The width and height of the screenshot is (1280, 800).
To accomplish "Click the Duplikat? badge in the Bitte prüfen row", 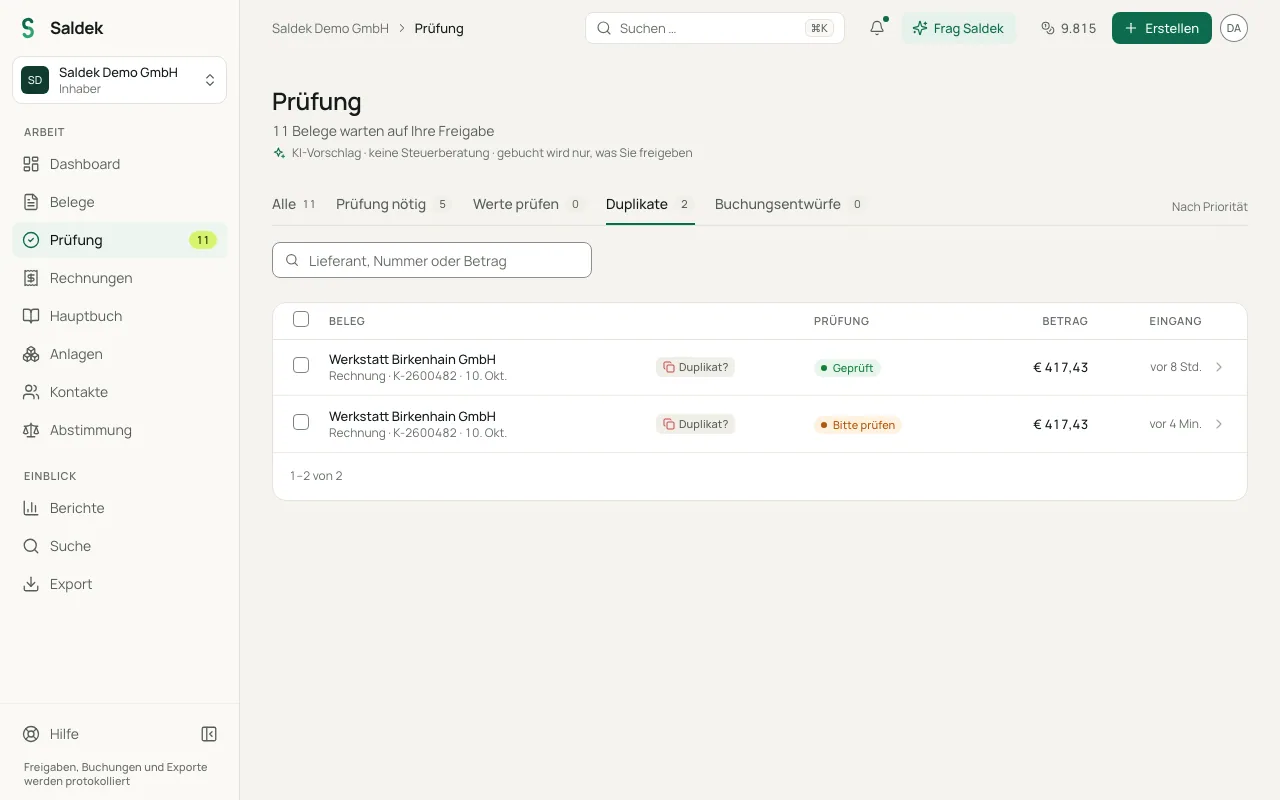I will (x=695, y=424).
